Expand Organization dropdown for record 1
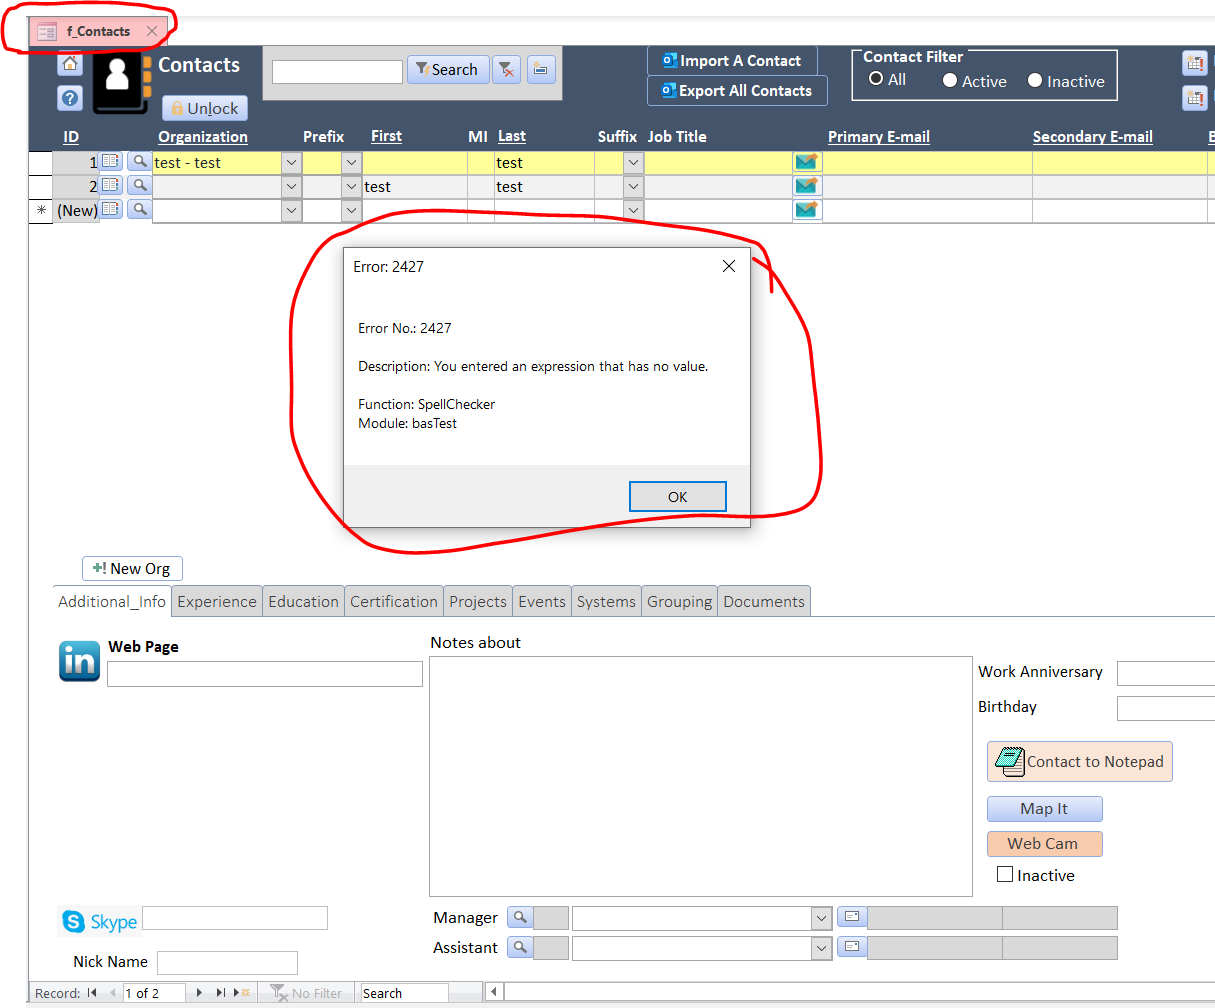The height and width of the screenshot is (1008, 1215). (x=291, y=162)
